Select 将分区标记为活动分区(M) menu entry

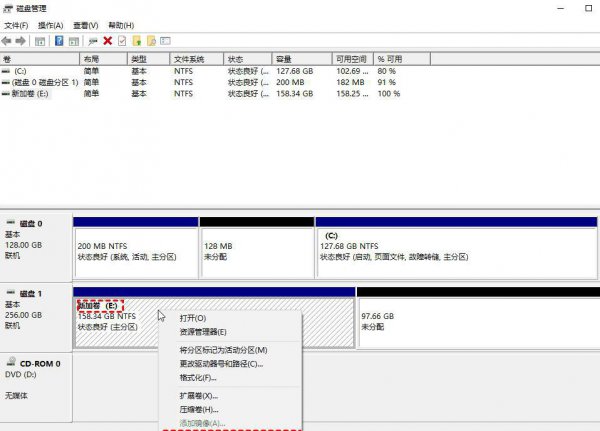(230, 350)
